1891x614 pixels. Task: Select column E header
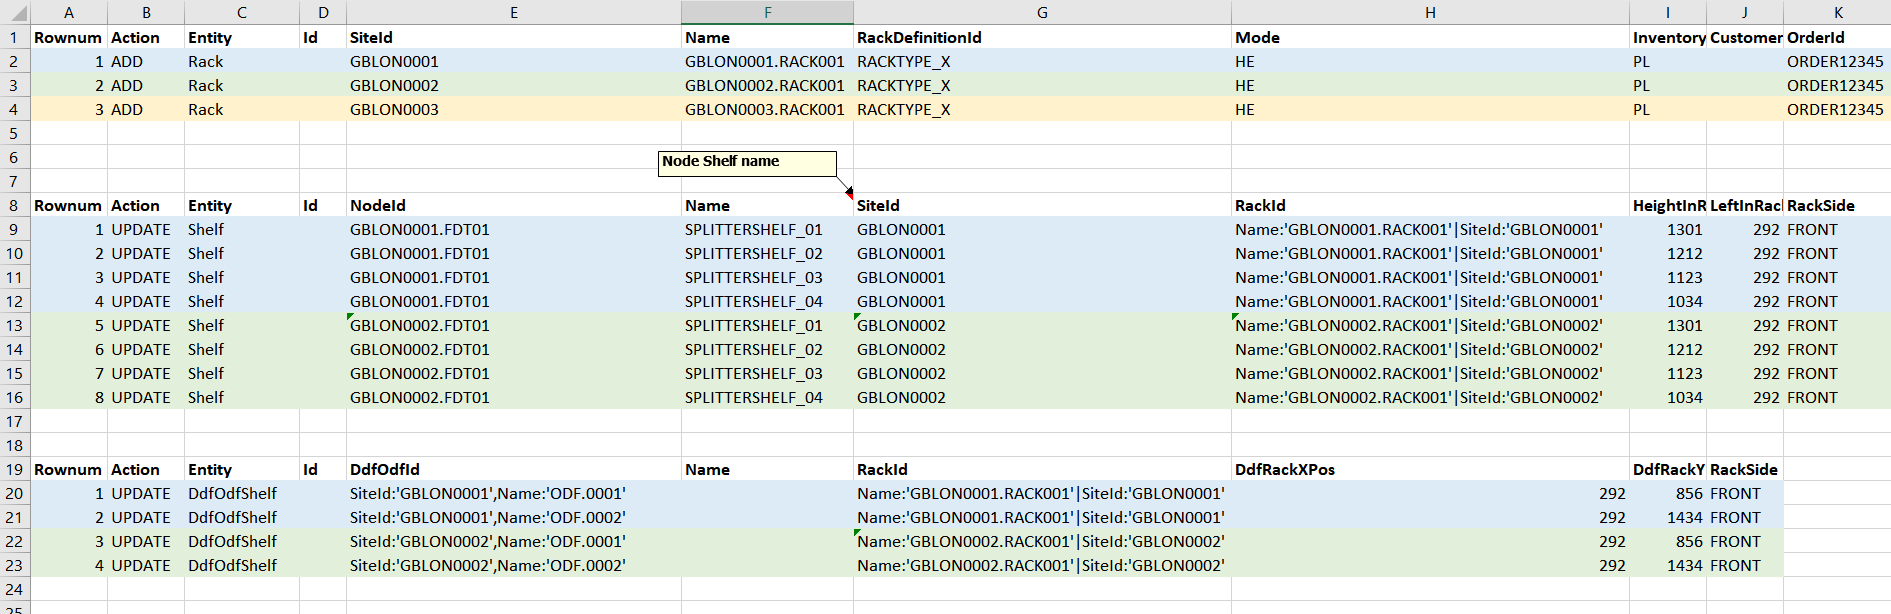pyautogui.click(x=514, y=12)
